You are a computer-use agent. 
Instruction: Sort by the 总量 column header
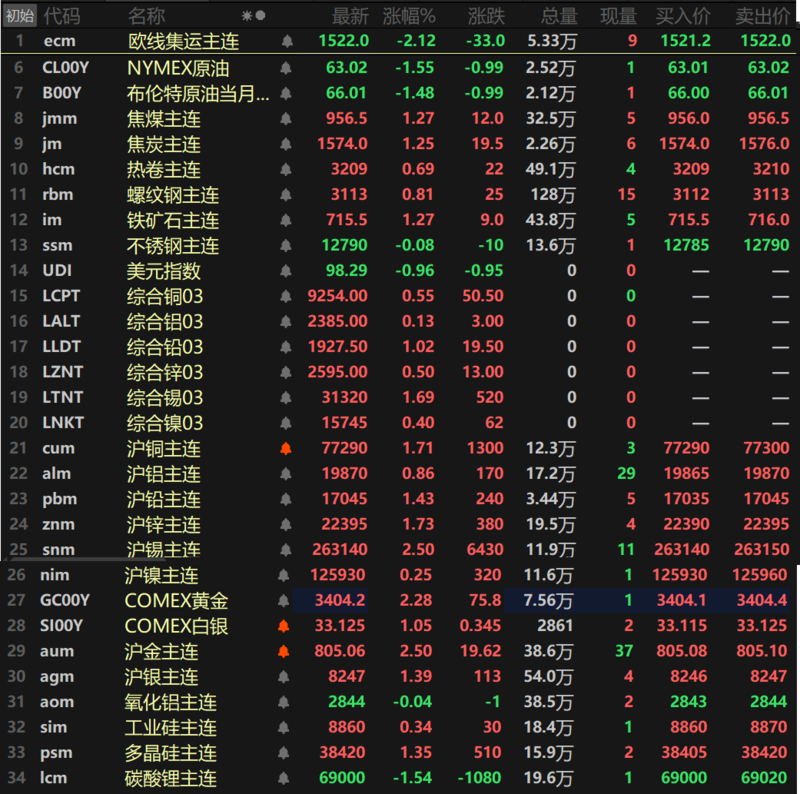pos(559,16)
